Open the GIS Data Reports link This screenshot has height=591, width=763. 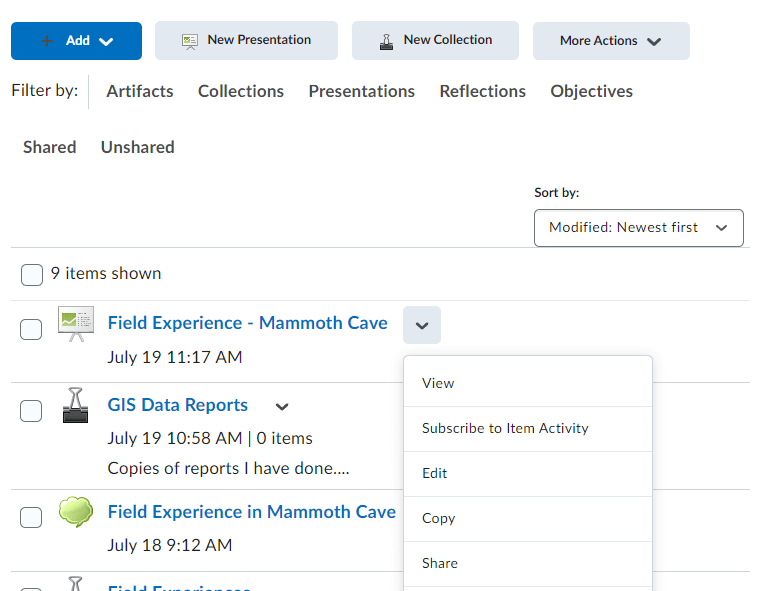tap(178, 405)
